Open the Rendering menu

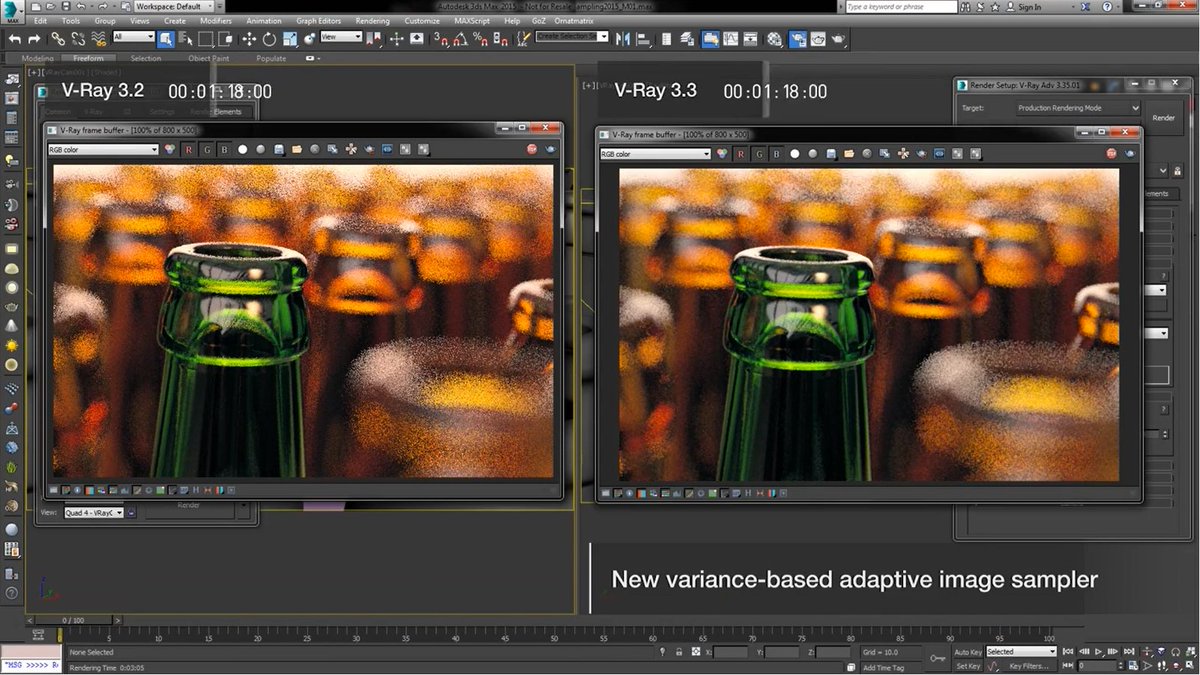(372, 20)
